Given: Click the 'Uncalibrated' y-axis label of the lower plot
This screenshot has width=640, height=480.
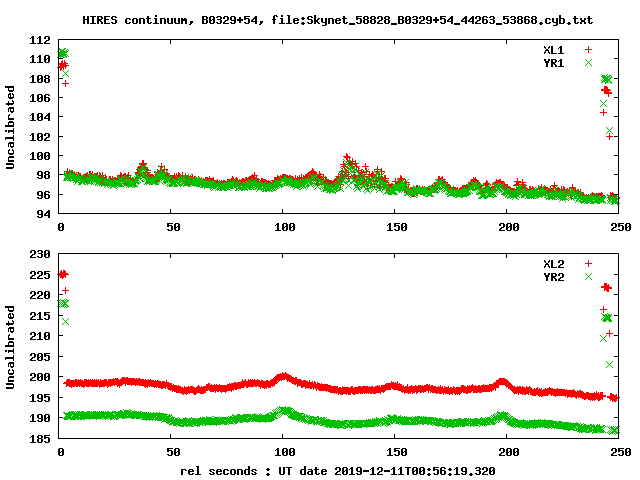Looking at the screenshot, I should [x=10, y=347].
